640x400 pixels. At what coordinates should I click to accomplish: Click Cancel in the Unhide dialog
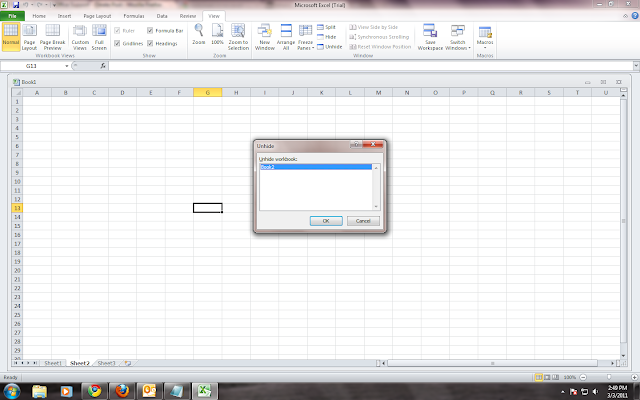click(363, 221)
